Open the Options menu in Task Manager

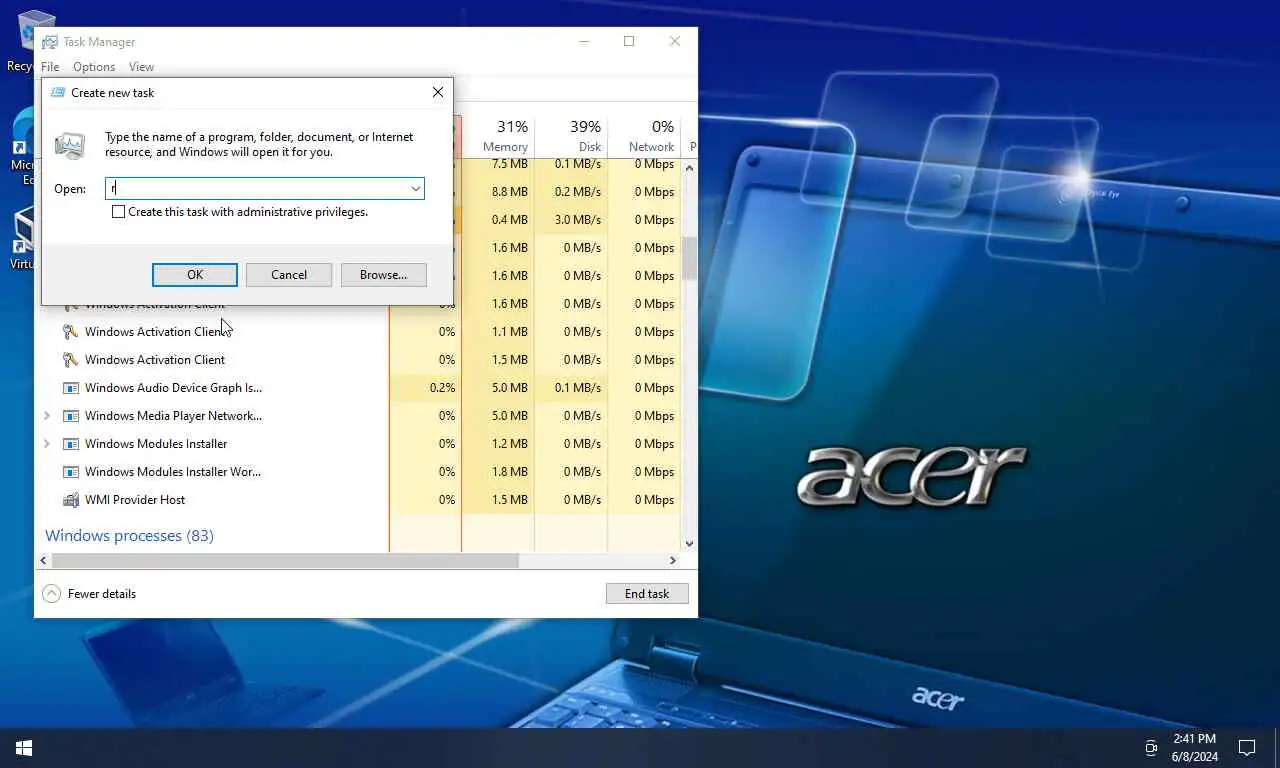point(94,67)
